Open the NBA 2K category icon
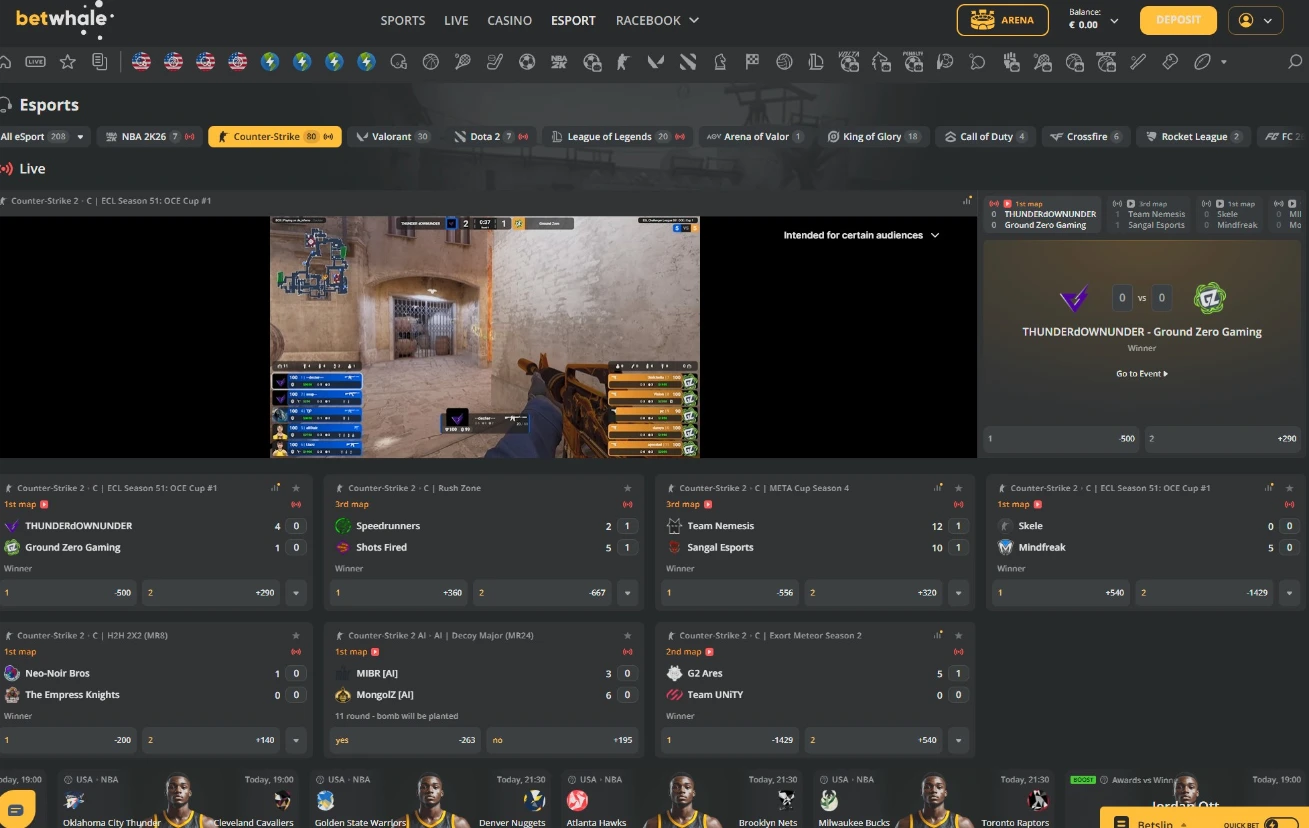 [557, 62]
